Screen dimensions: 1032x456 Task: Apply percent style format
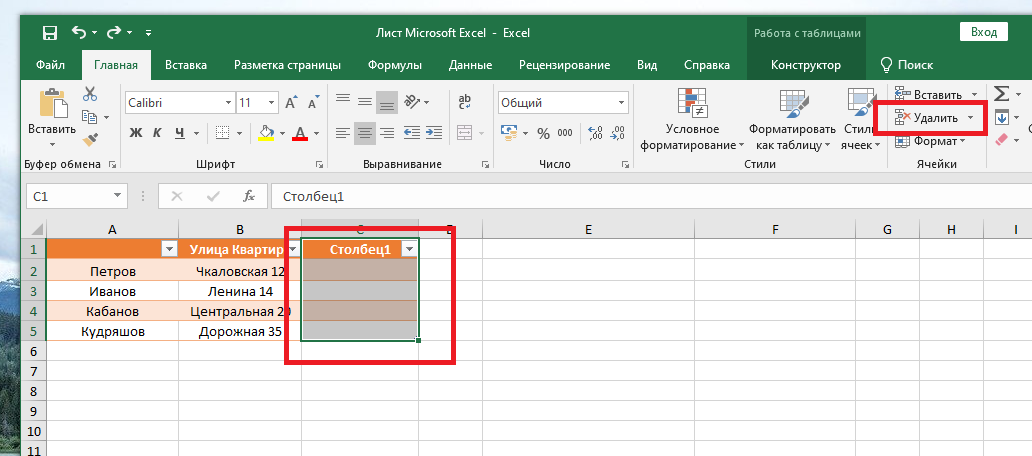tap(543, 134)
